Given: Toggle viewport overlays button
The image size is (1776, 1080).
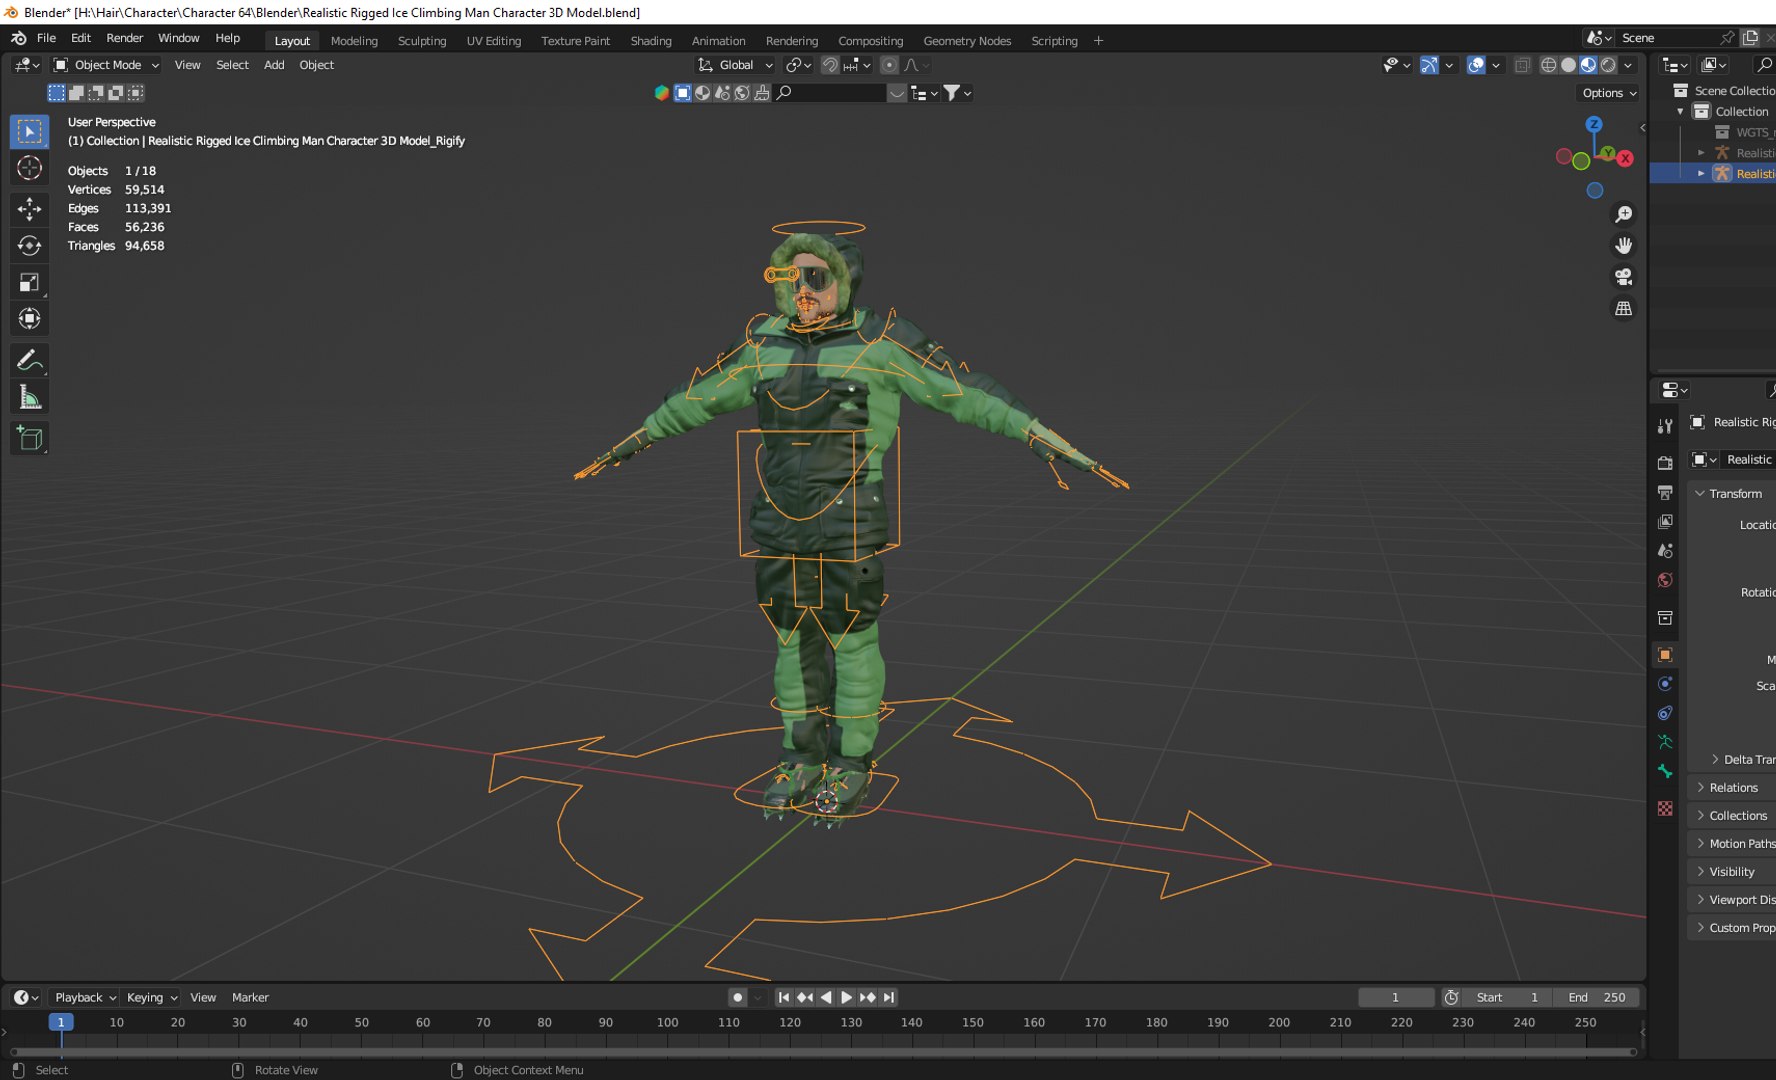Looking at the screenshot, I should point(1475,65).
